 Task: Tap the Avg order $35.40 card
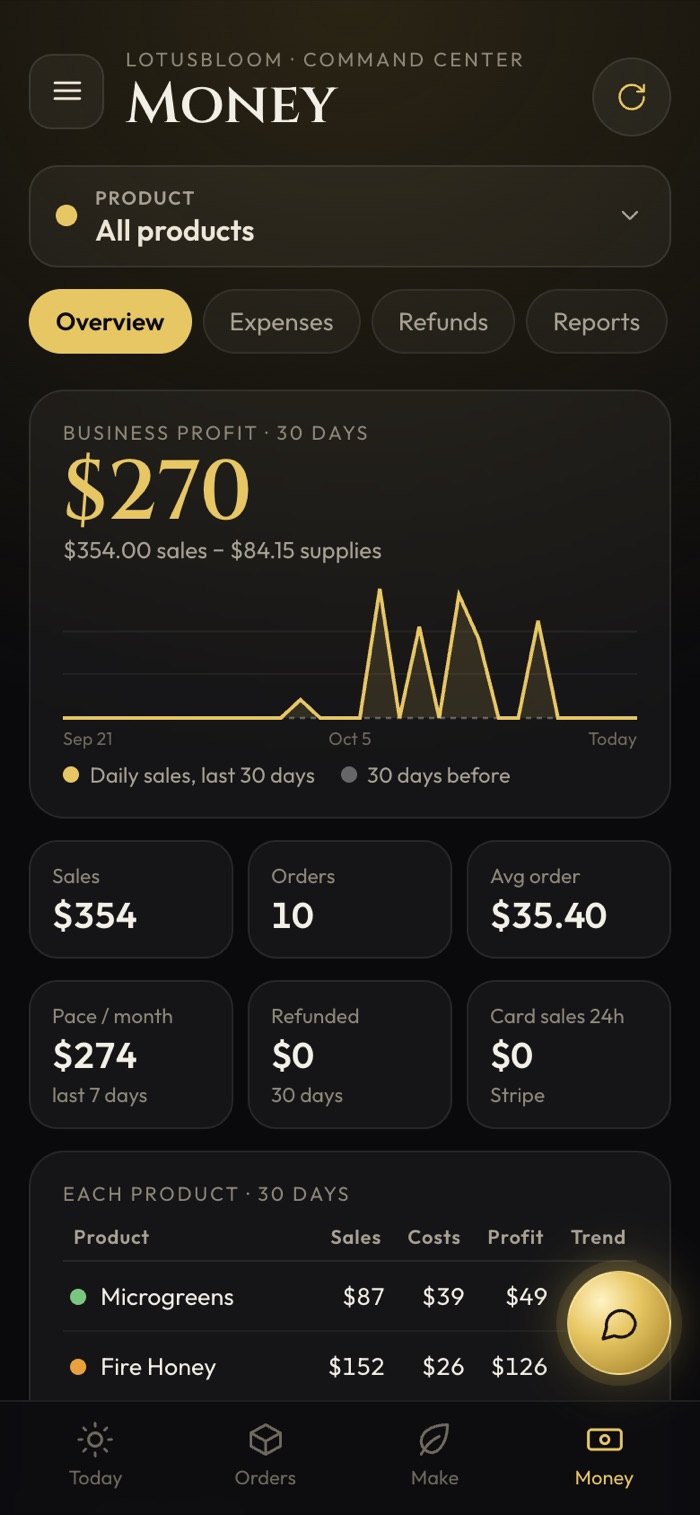(569, 899)
